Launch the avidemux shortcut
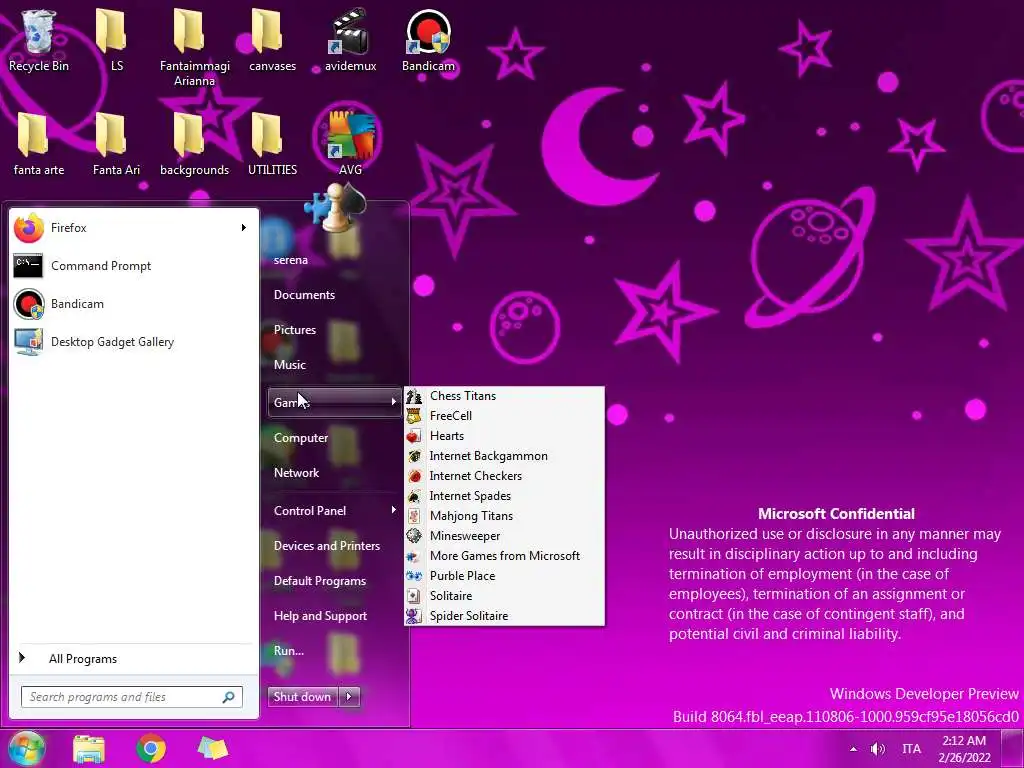Screen dimensions: 1024x768 350,40
